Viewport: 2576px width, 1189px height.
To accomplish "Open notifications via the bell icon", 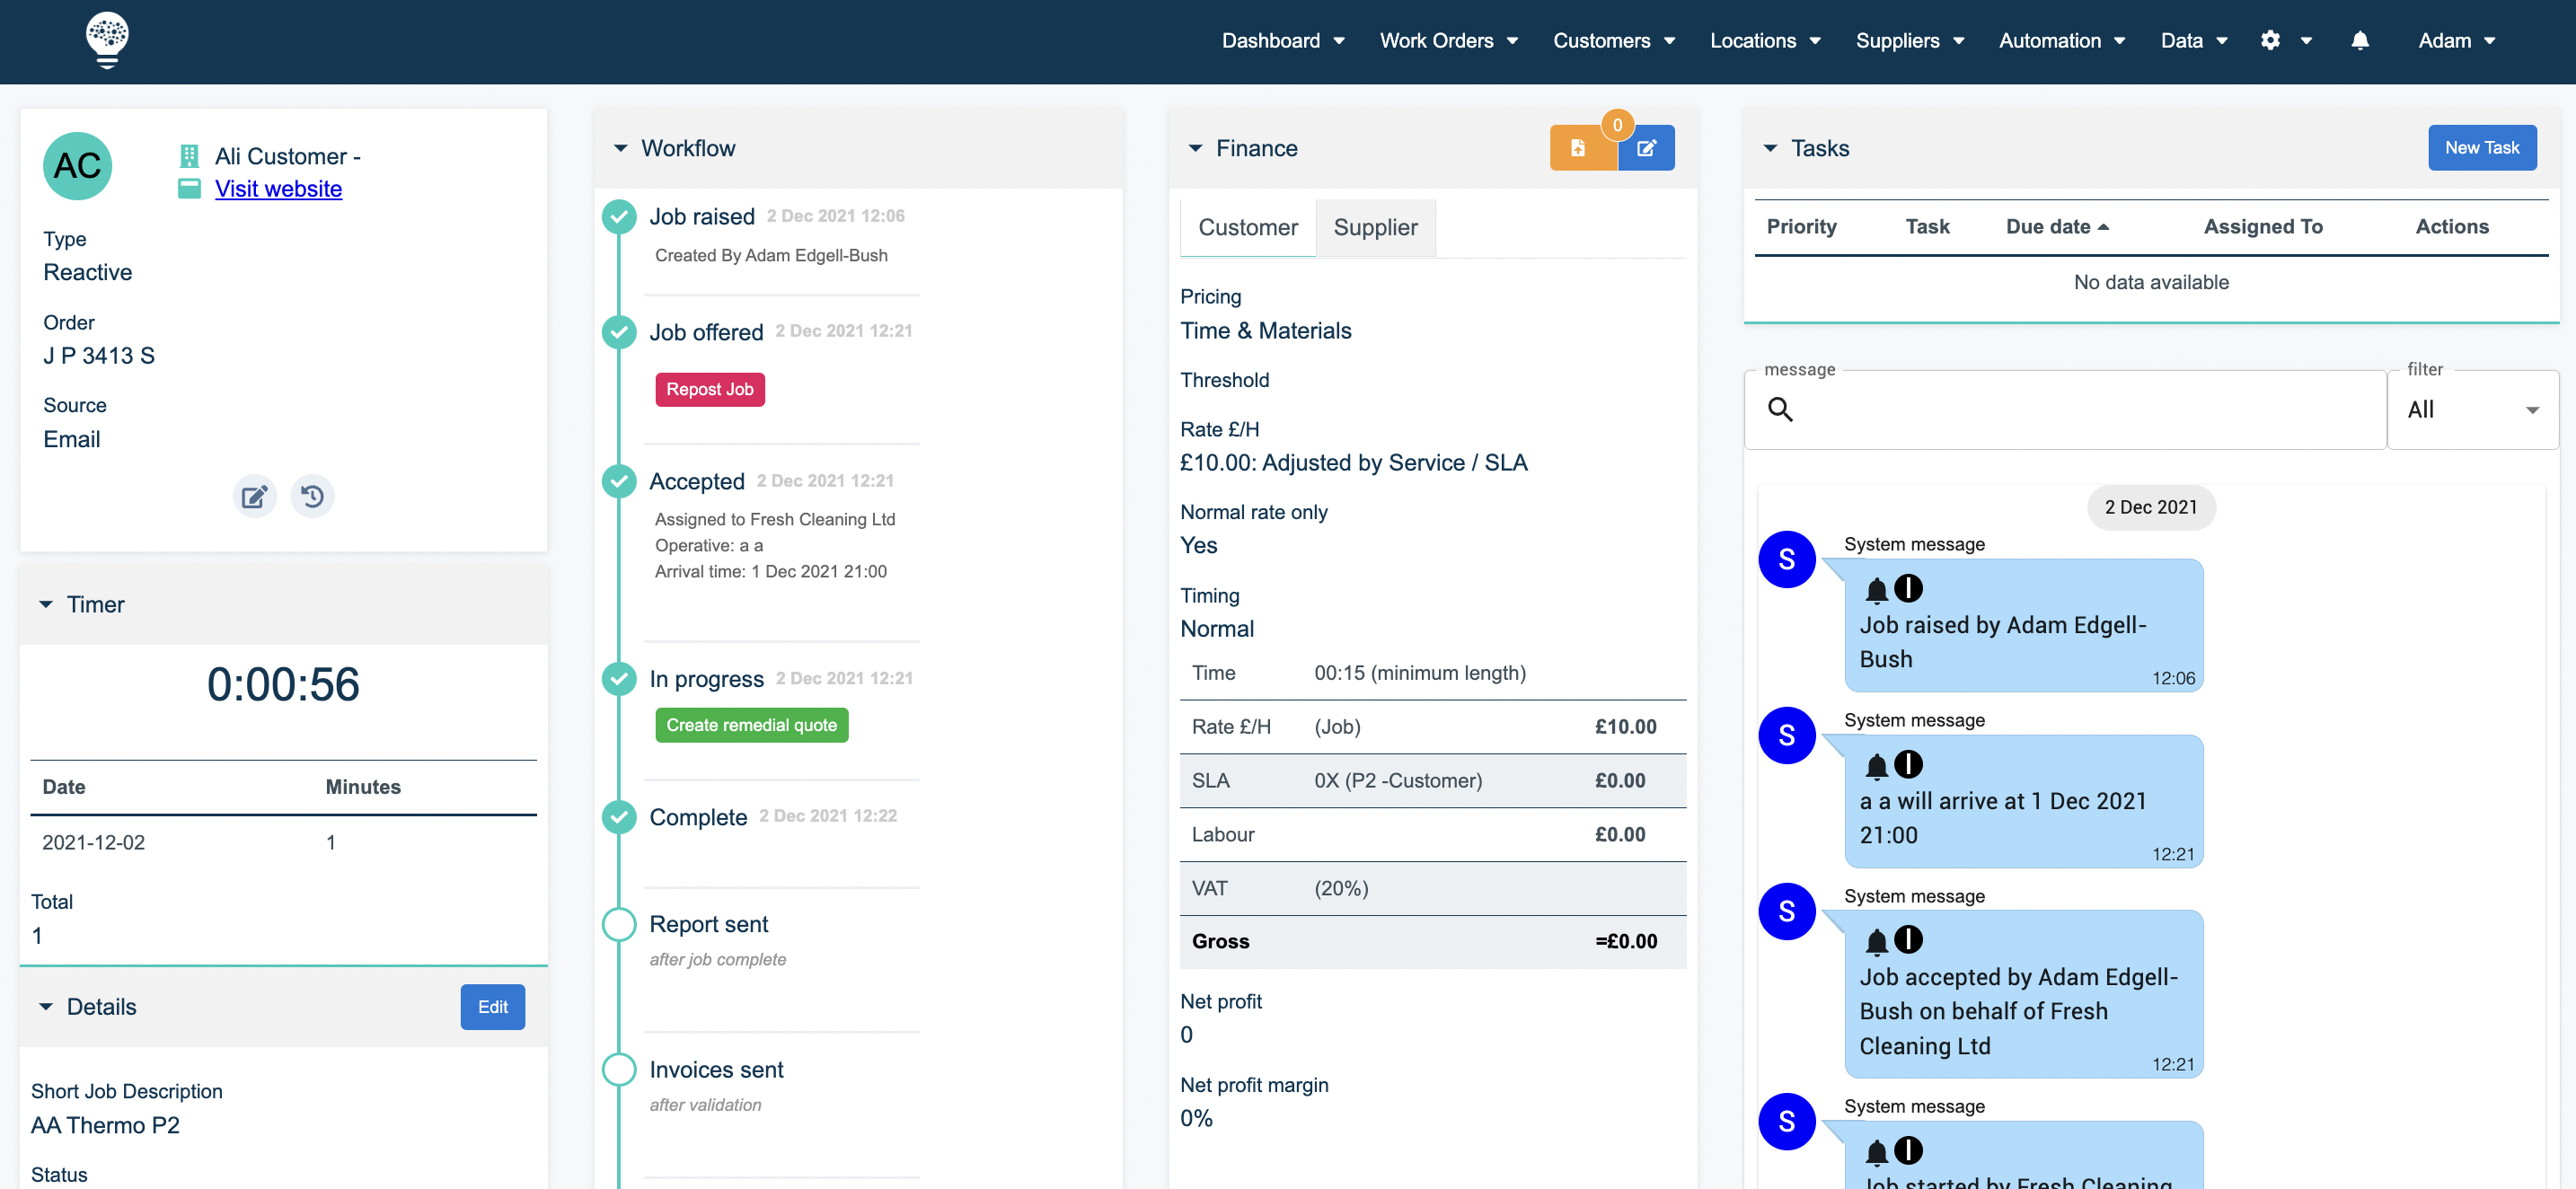I will tap(2360, 40).
